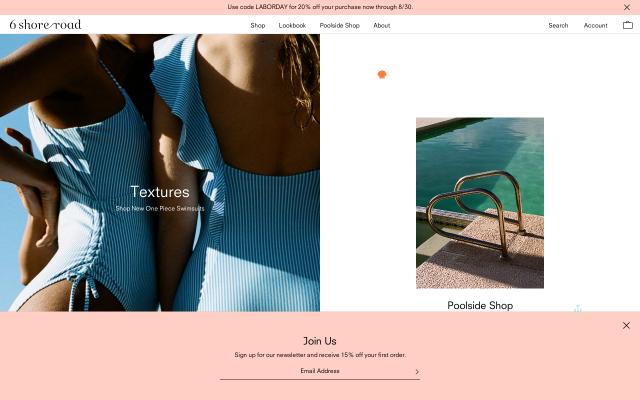Close the Join Us newsletter popup
640x400 pixels.
pos(626,325)
